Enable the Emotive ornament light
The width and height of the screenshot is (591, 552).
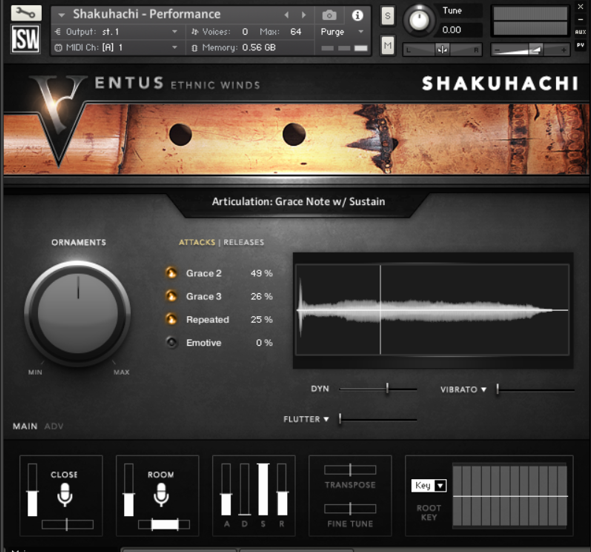pos(171,343)
